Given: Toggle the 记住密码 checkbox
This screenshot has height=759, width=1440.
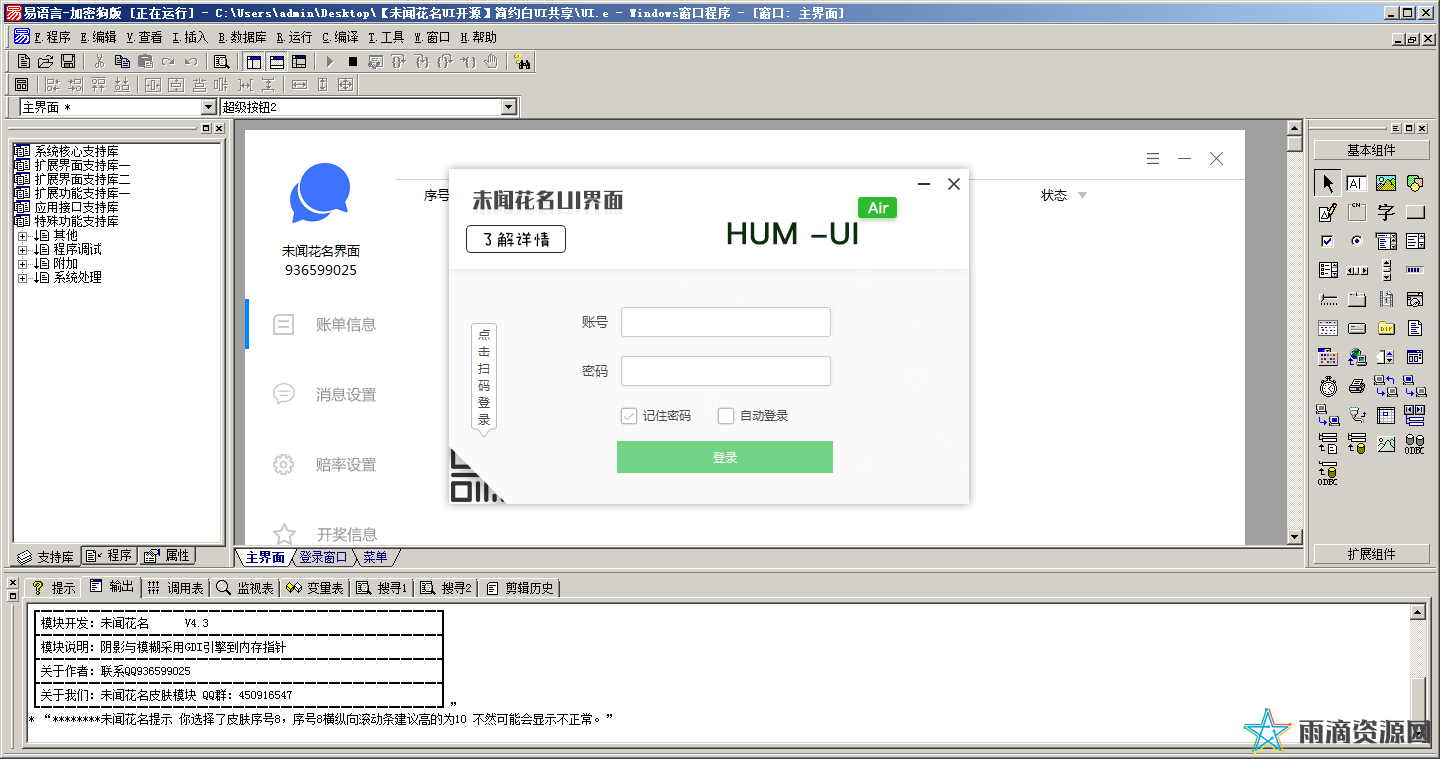Looking at the screenshot, I should point(629,416).
